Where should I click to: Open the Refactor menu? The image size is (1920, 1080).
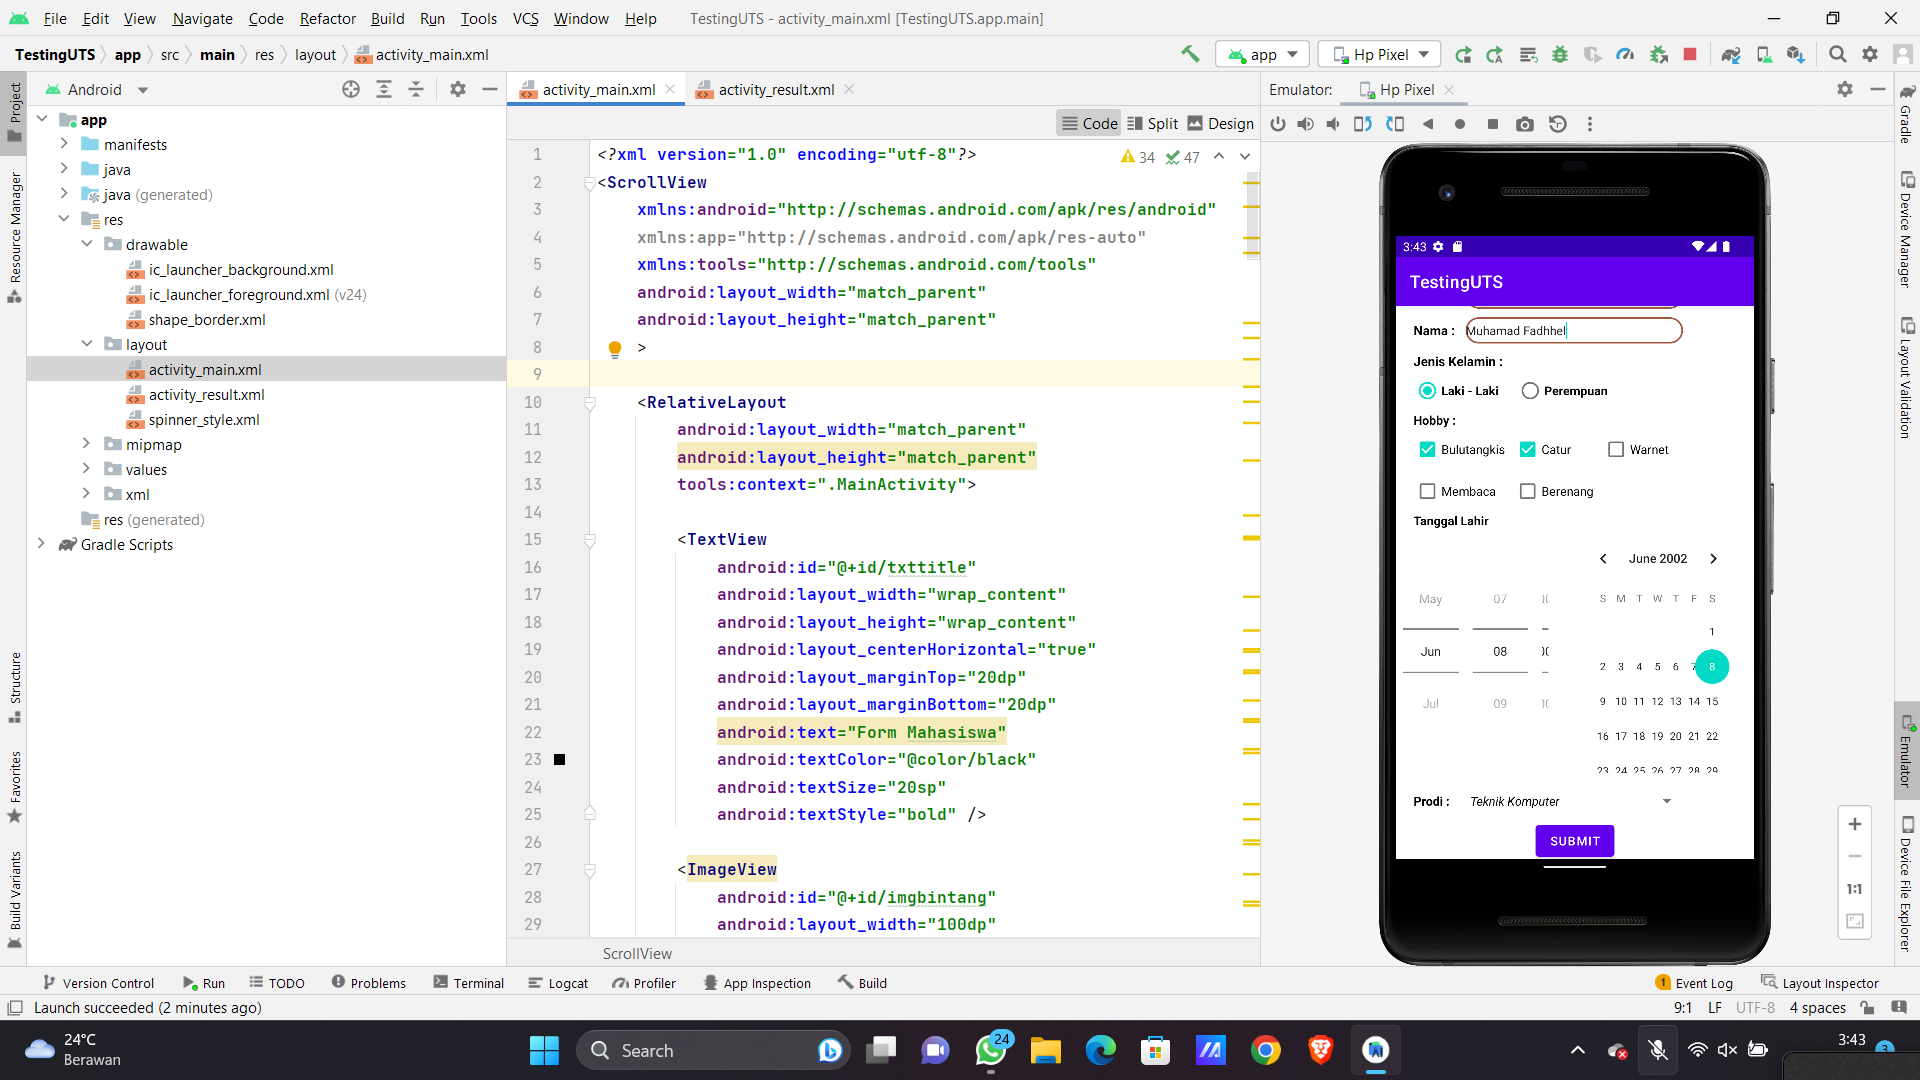pos(327,18)
